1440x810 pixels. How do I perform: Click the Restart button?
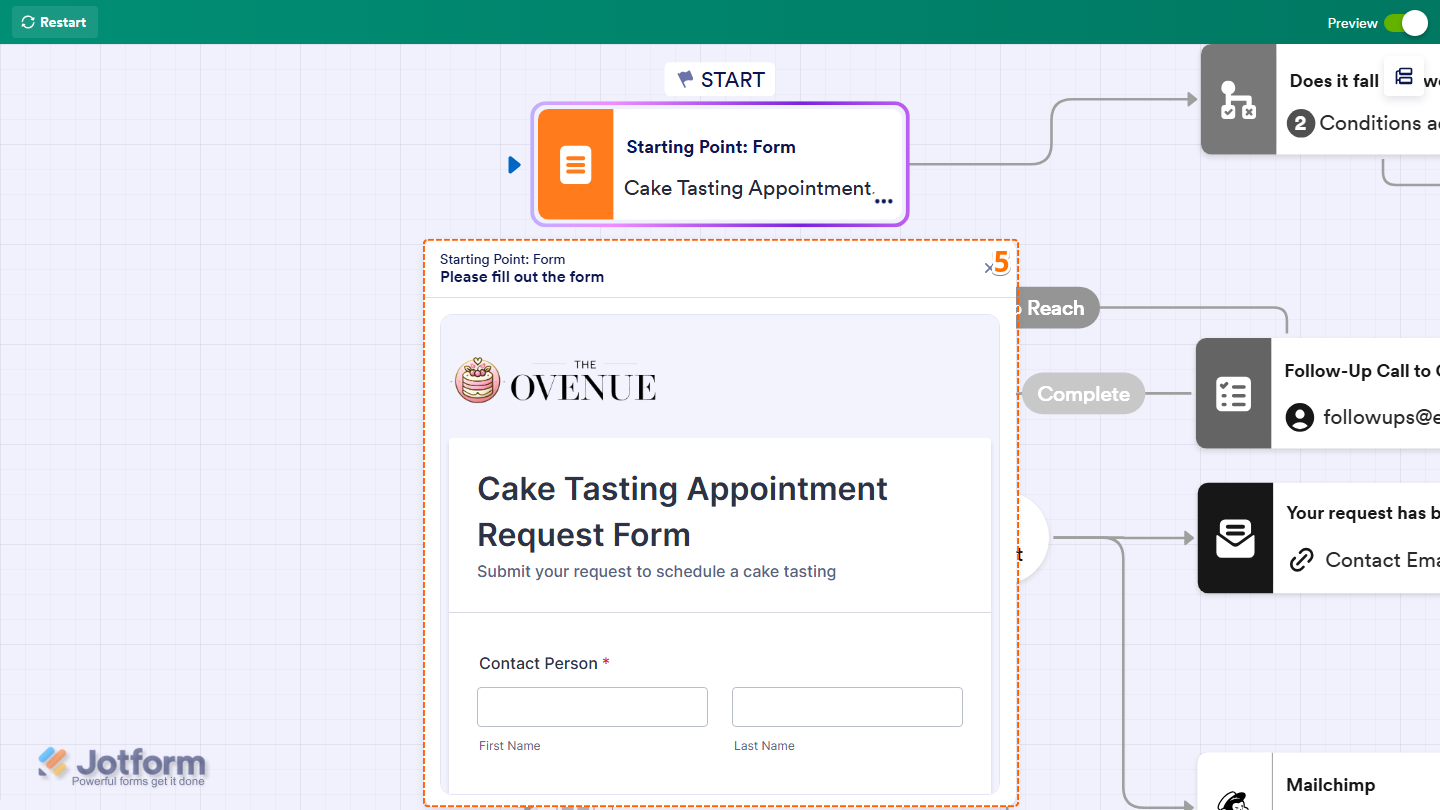coord(54,22)
